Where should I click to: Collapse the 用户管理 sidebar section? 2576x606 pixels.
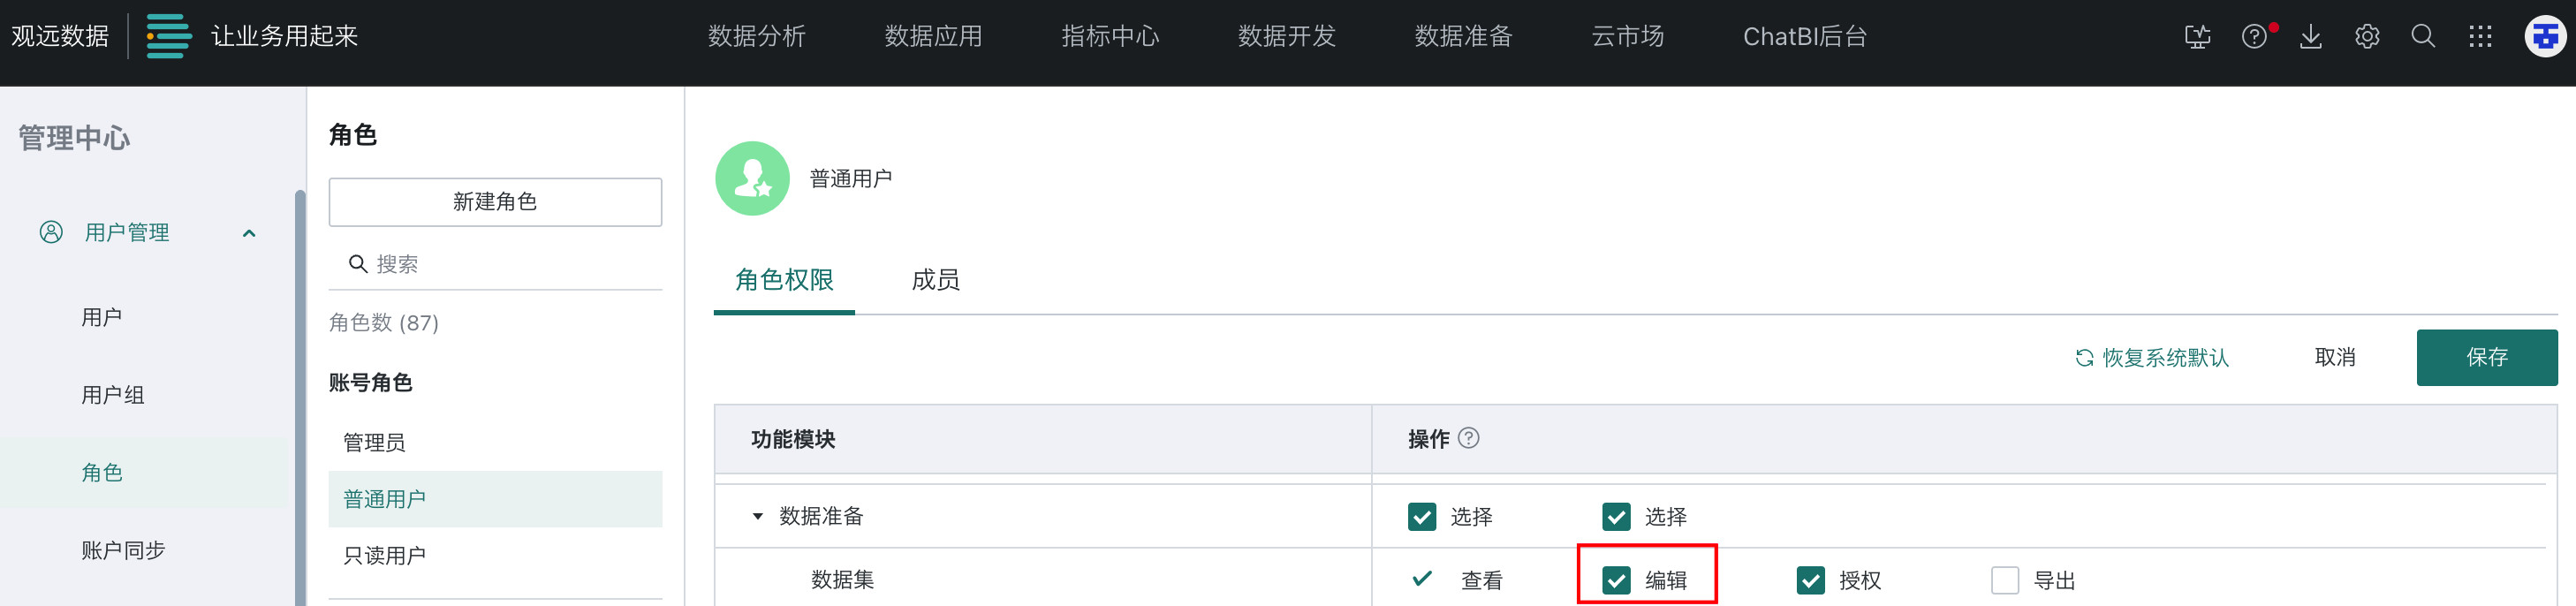[249, 233]
